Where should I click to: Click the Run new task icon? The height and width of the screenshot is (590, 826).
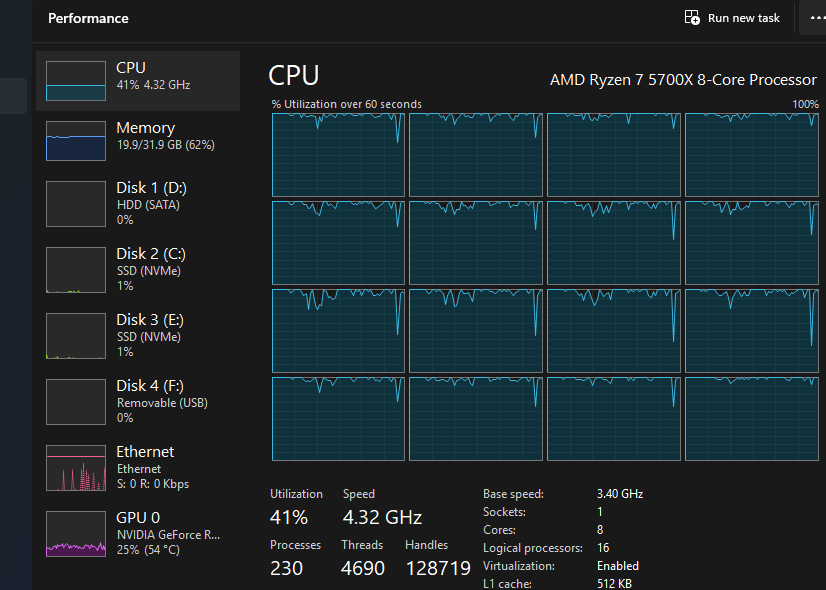pos(692,17)
